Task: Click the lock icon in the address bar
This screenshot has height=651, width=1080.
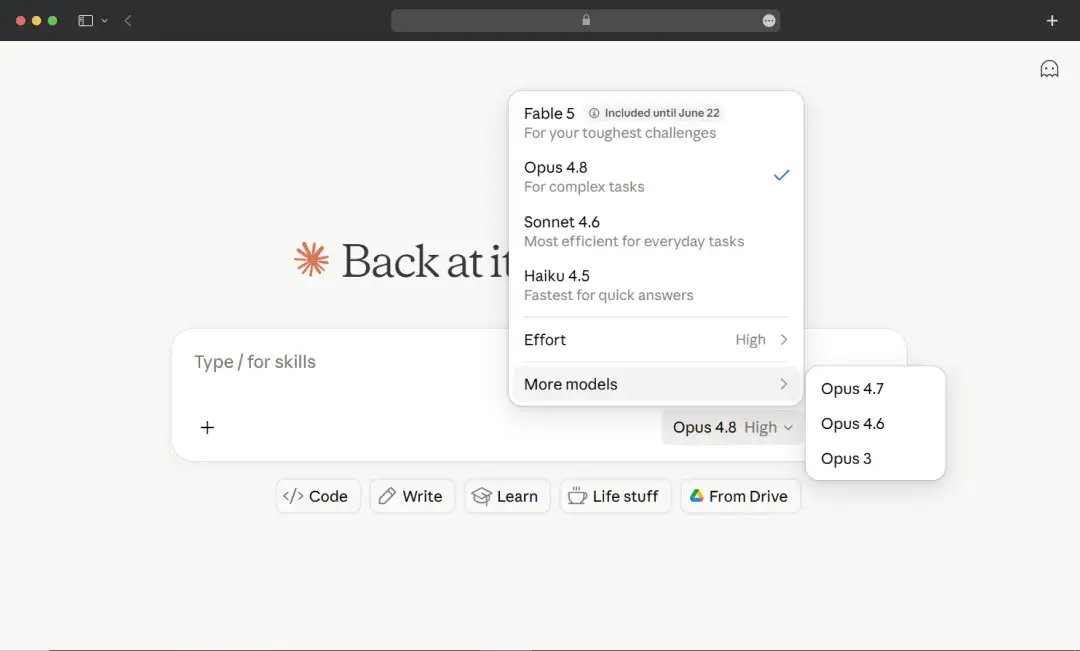Action: (586, 20)
